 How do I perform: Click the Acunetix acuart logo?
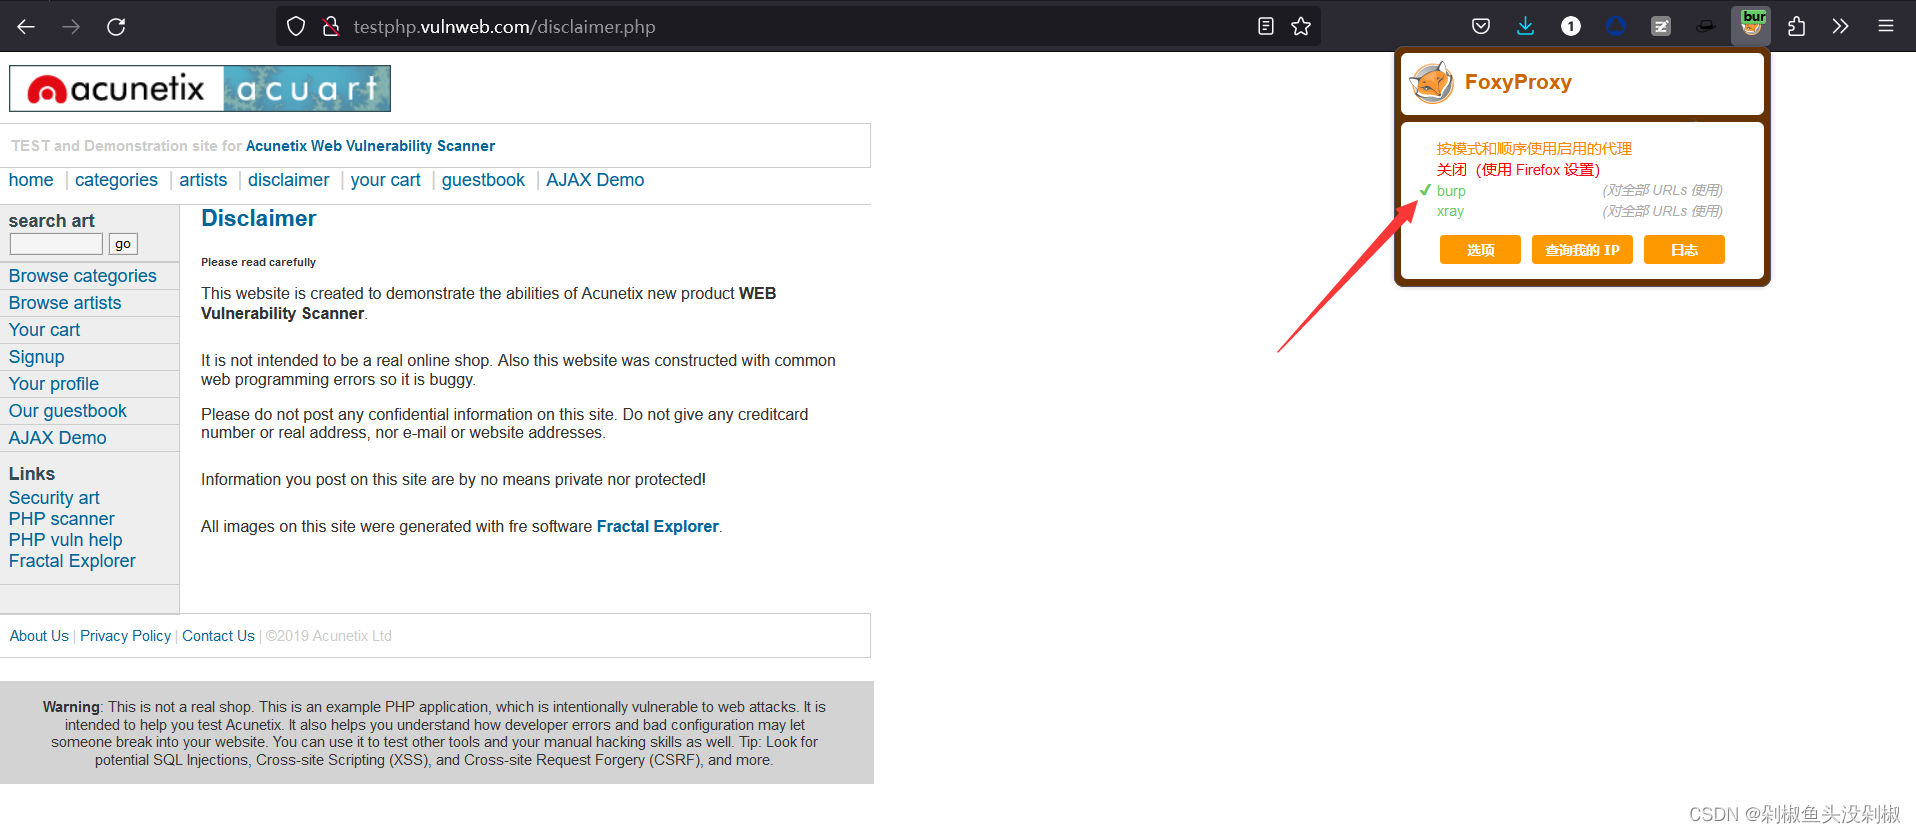(x=200, y=89)
